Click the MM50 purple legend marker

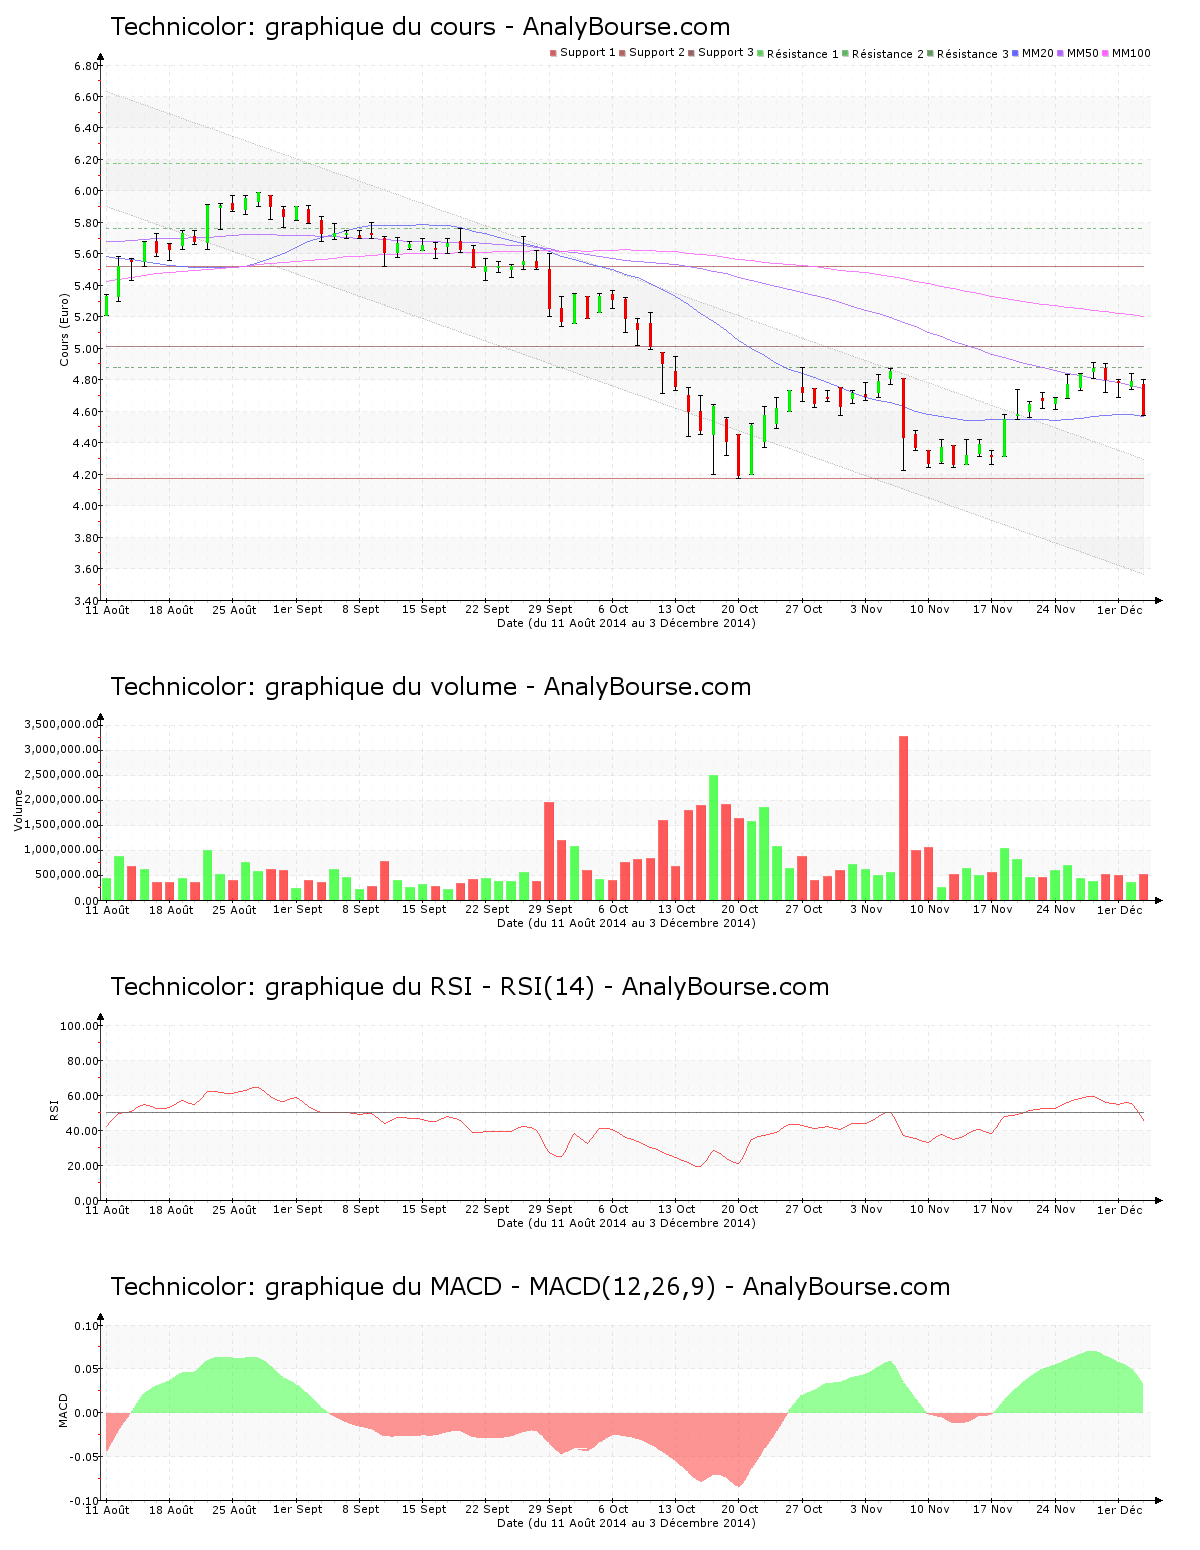[1061, 53]
